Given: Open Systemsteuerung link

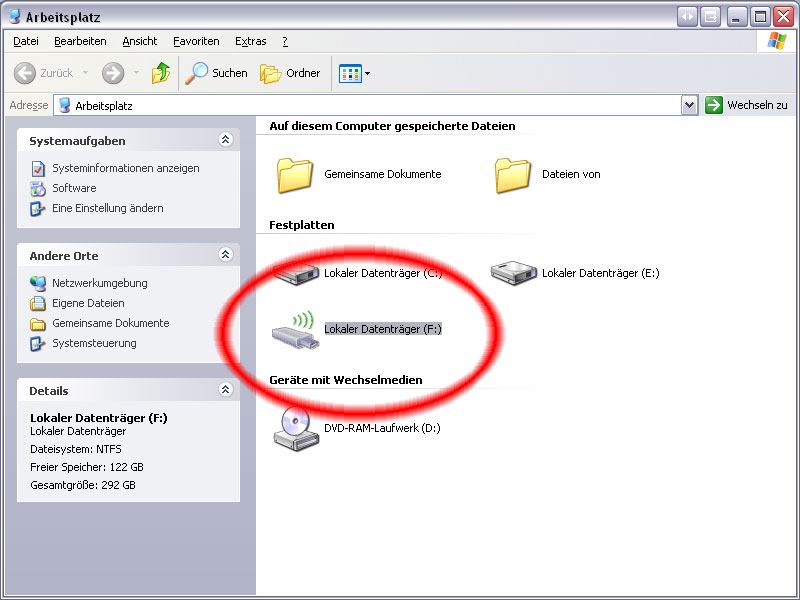Looking at the screenshot, I should 94,343.
